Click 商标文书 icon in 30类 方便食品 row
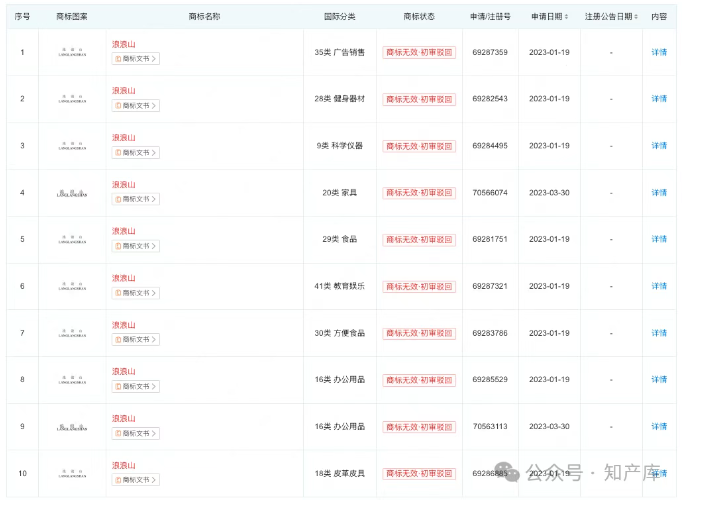The image size is (704, 514). [118, 340]
